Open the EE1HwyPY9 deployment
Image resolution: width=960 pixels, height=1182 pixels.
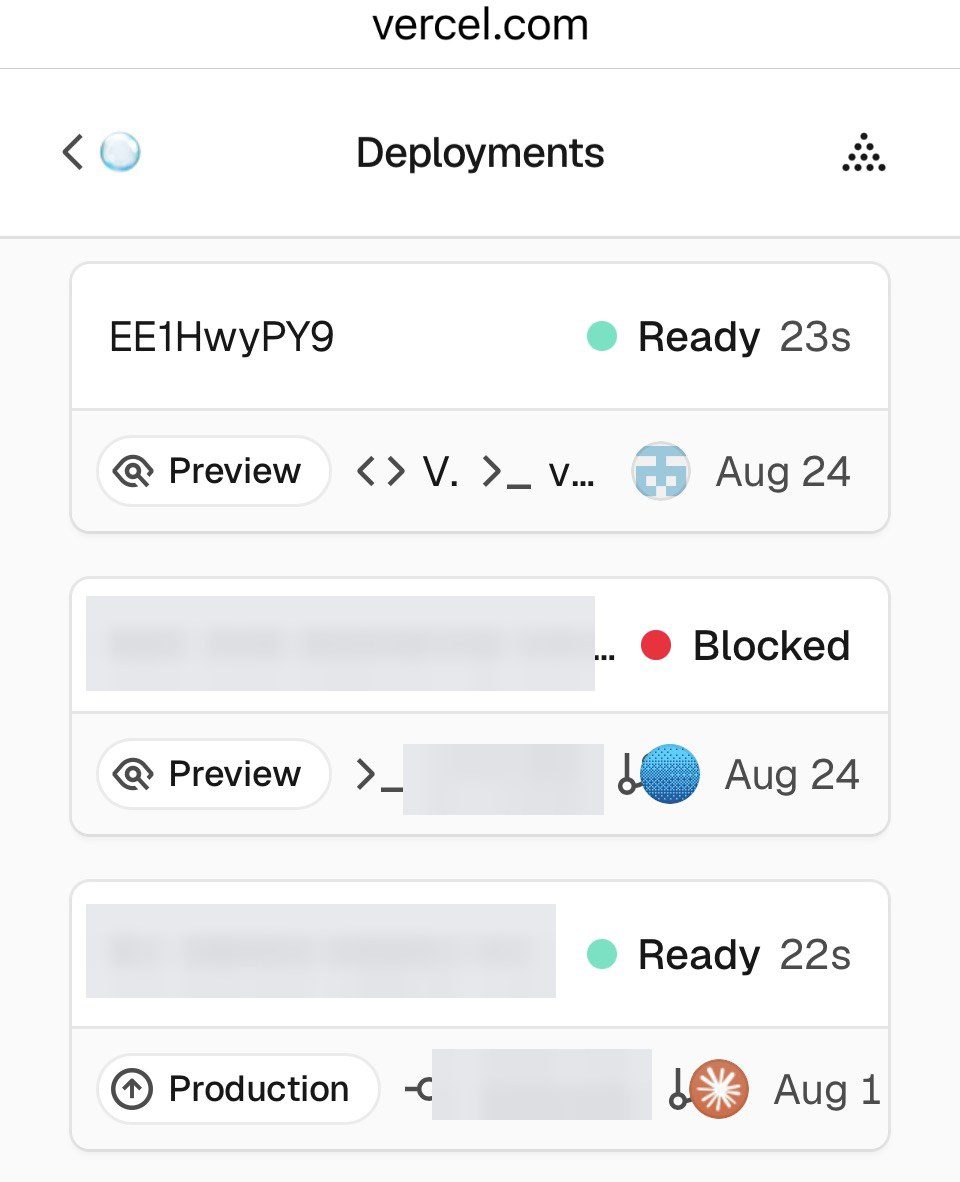click(x=222, y=336)
